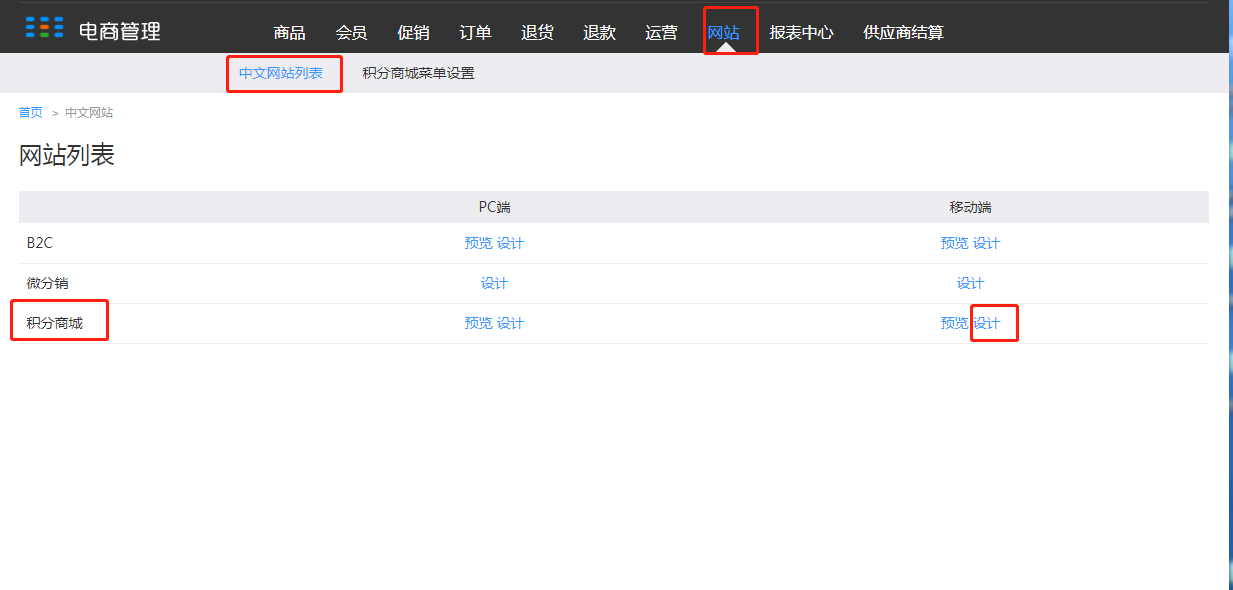The height and width of the screenshot is (590, 1233).
Task: Preview the 积分商城 移动端 site
Action: pos(954,323)
